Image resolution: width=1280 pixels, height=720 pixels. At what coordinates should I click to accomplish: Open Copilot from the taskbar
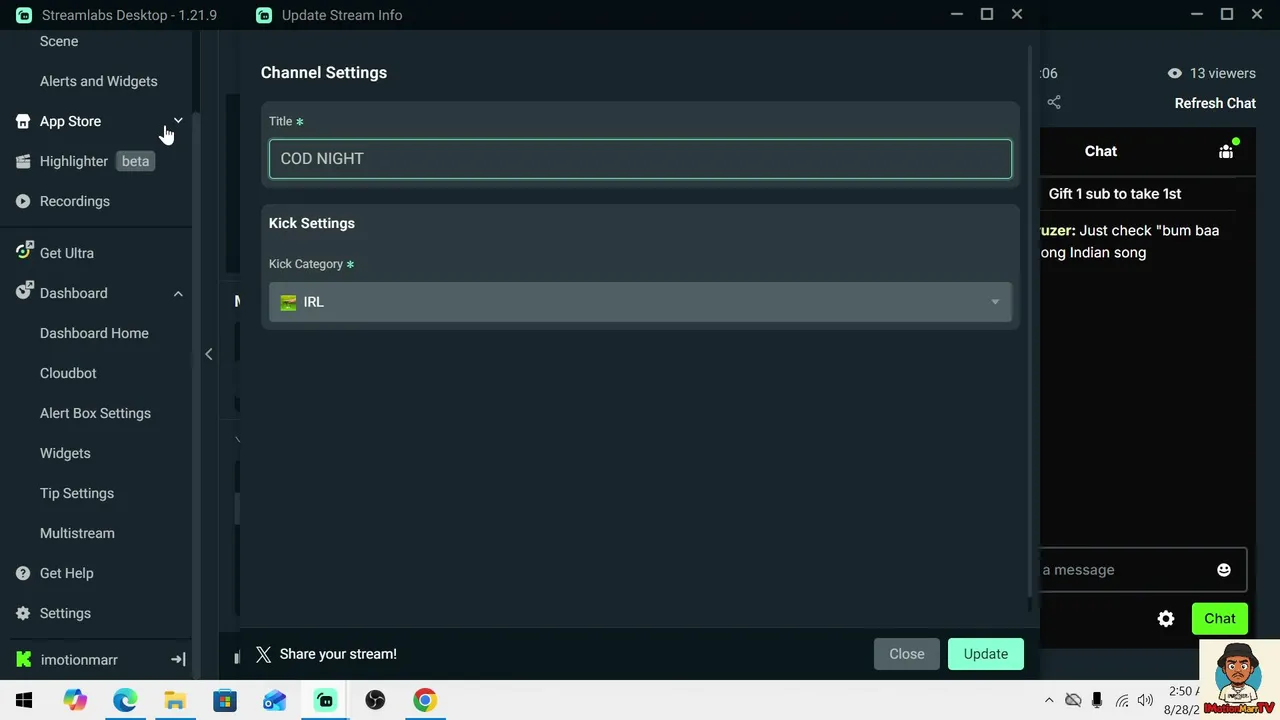(75, 700)
